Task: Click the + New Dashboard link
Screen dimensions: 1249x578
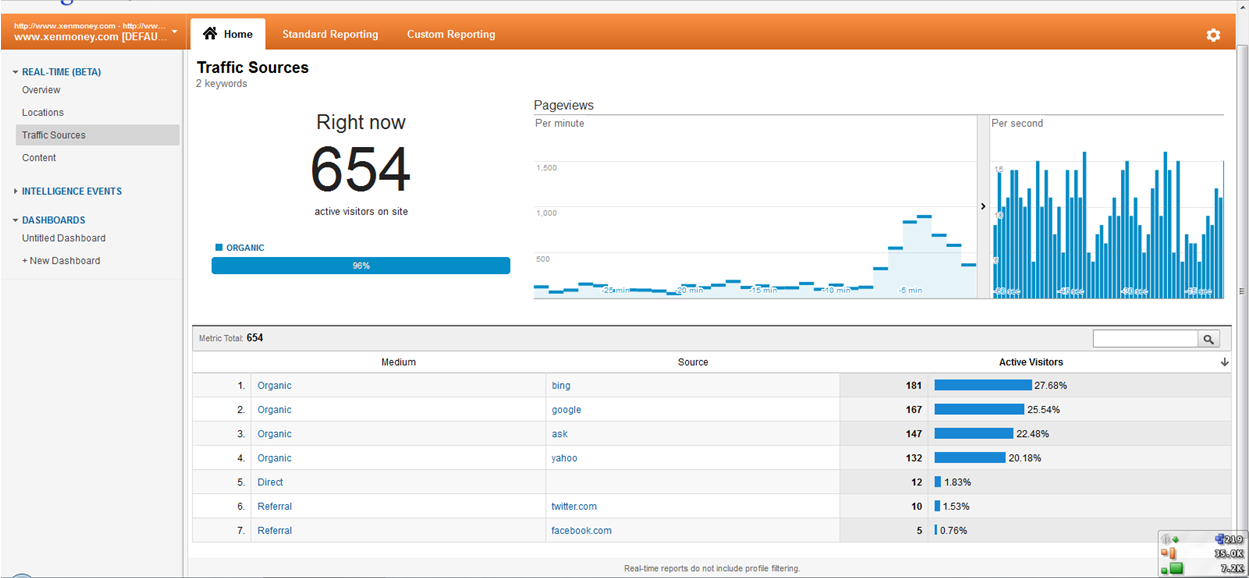Action: [x=61, y=261]
